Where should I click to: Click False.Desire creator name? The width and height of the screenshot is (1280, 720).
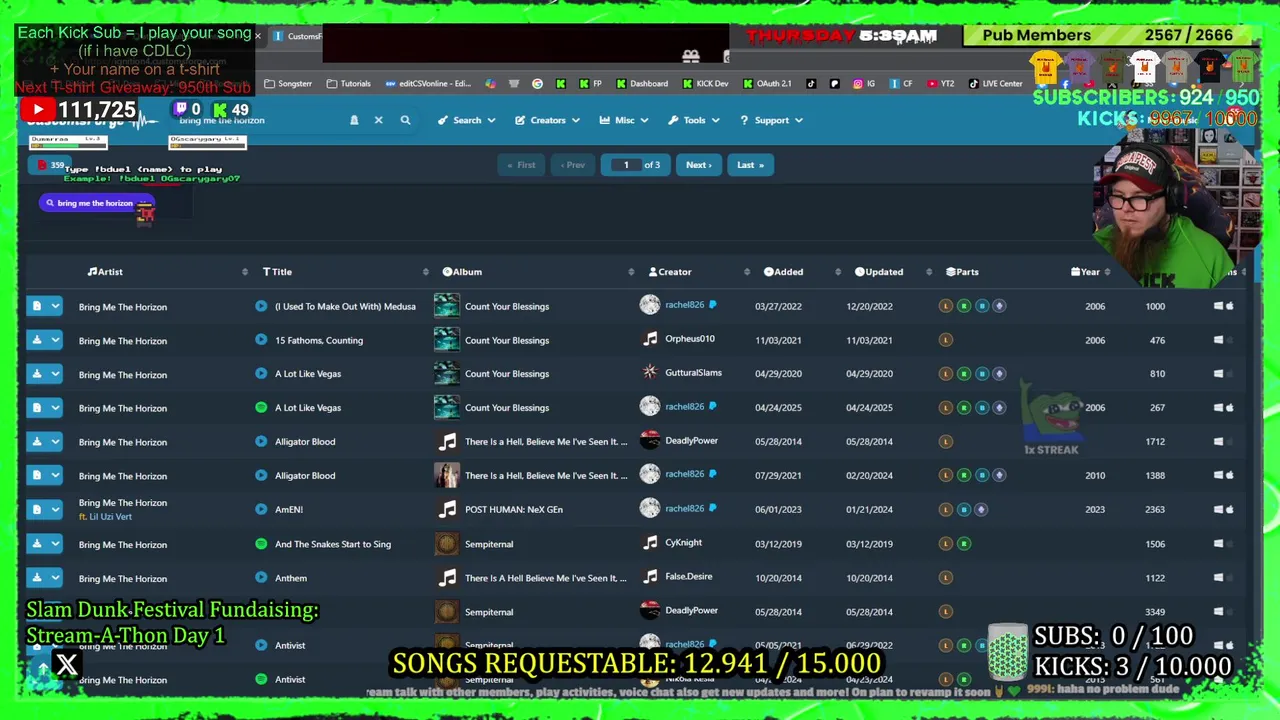click(x=690, y=577)
